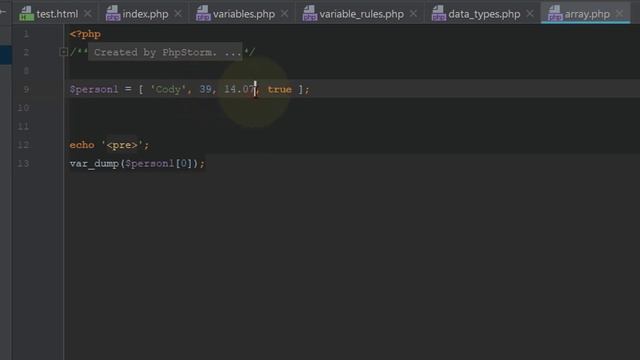Image resolution: width=640 pixels, height=360 pixels.
Task: Click line number 12 in the gutter
Action: [23, 145]
